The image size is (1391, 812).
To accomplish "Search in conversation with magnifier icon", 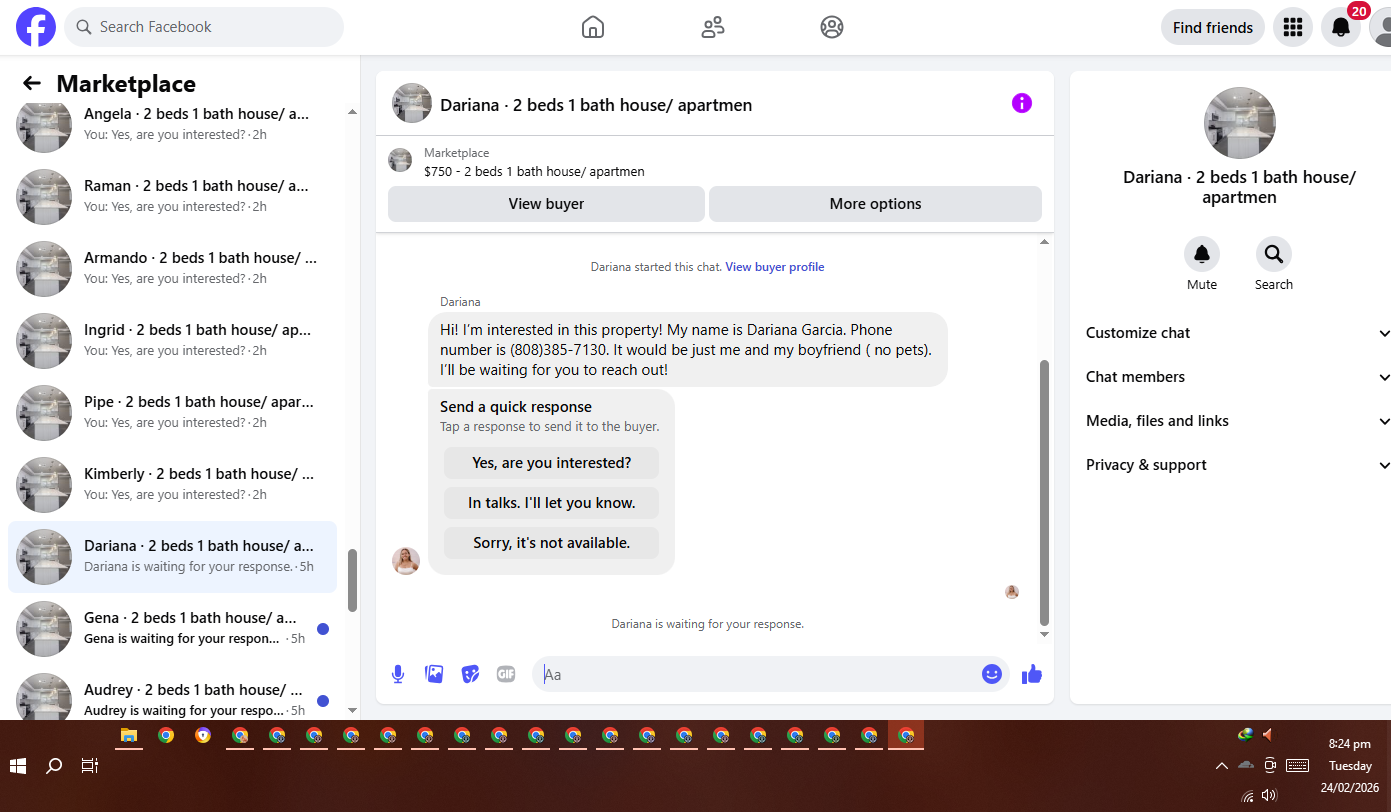I will (x=1274, y=254).
